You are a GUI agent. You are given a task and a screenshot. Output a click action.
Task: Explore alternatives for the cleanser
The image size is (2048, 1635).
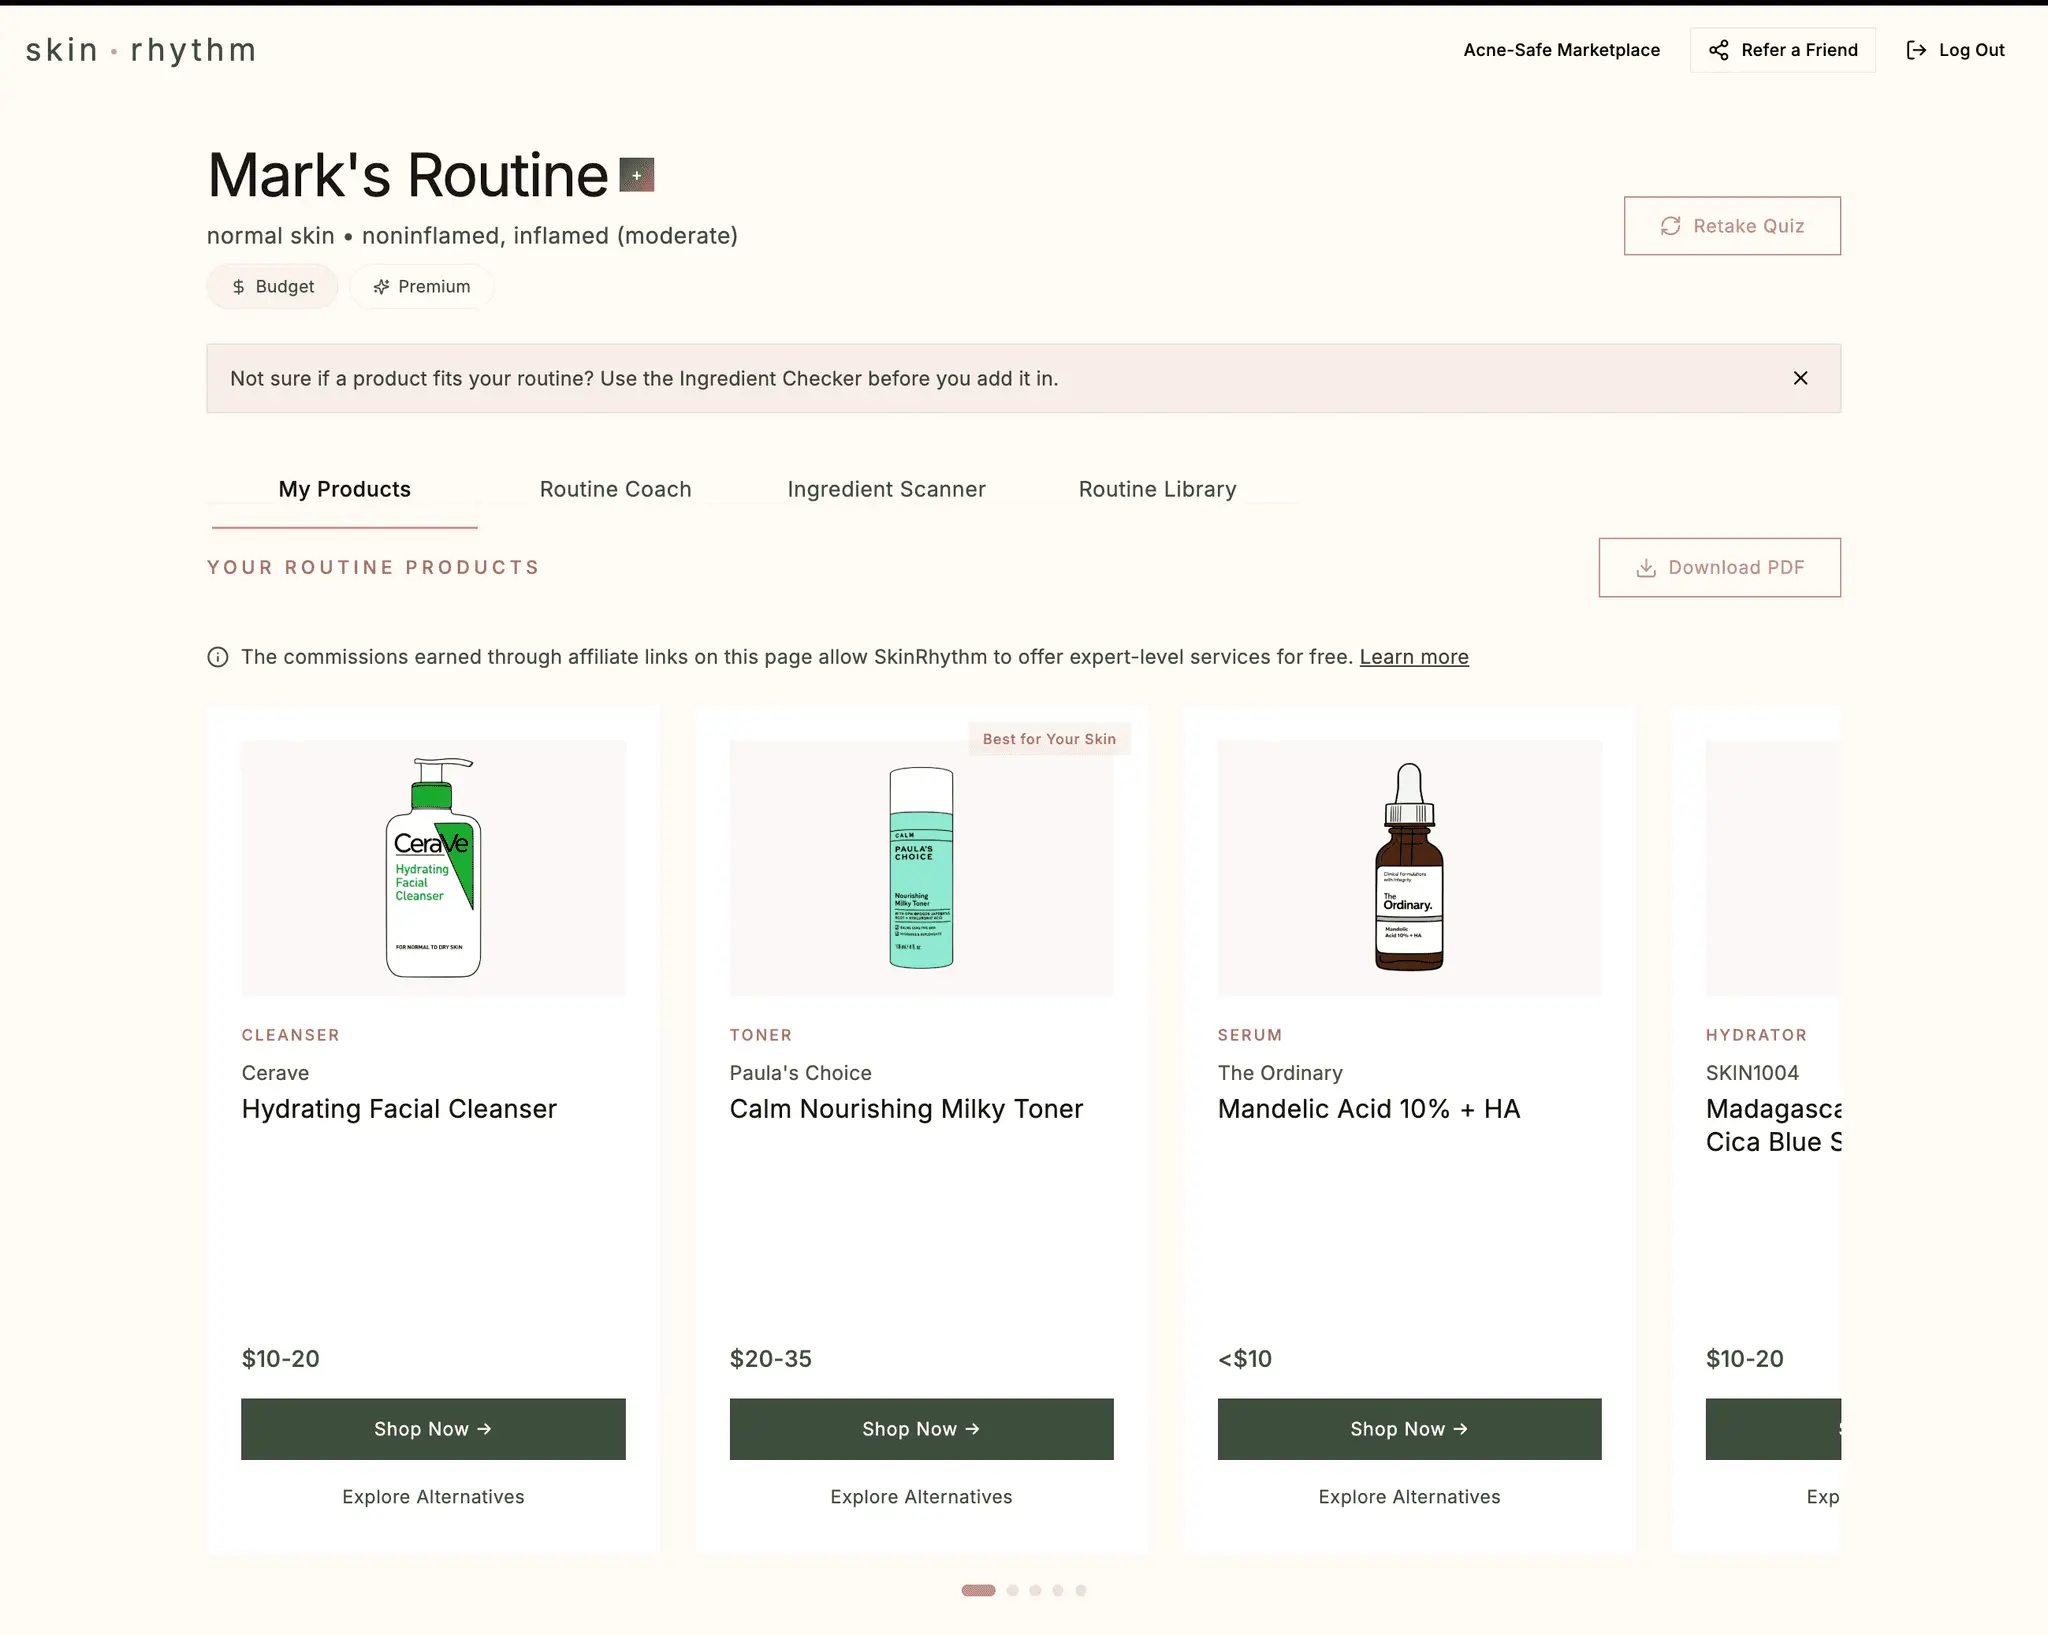click(433, 1497)
